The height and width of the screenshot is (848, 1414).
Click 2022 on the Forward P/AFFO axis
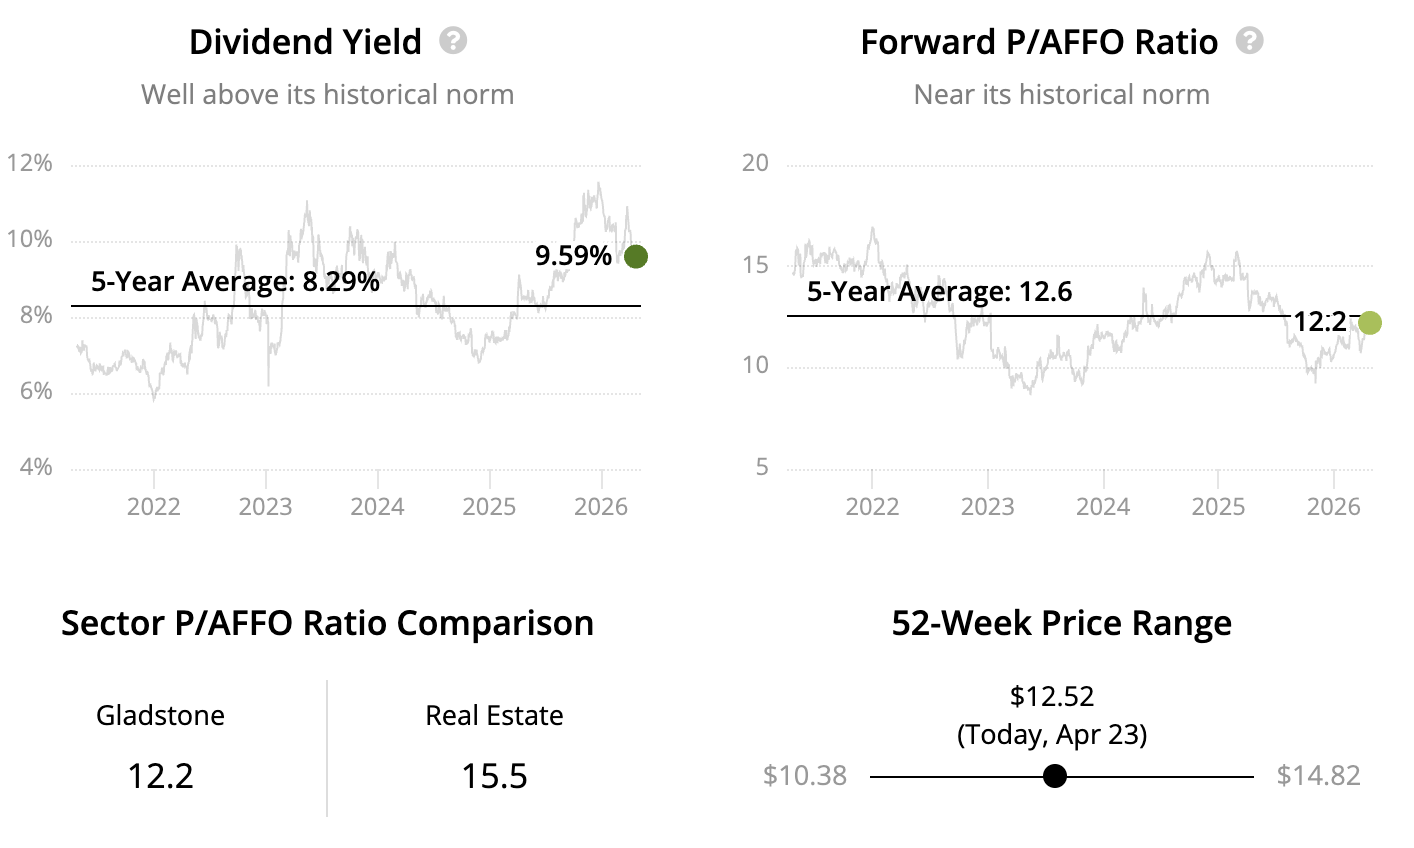872,506
